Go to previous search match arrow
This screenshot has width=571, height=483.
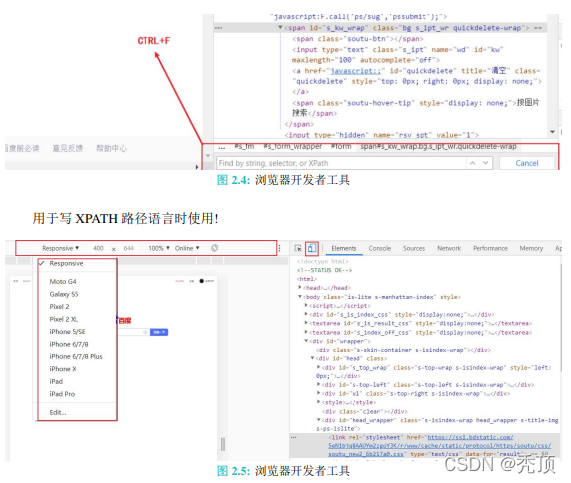[x=473, y=163]
